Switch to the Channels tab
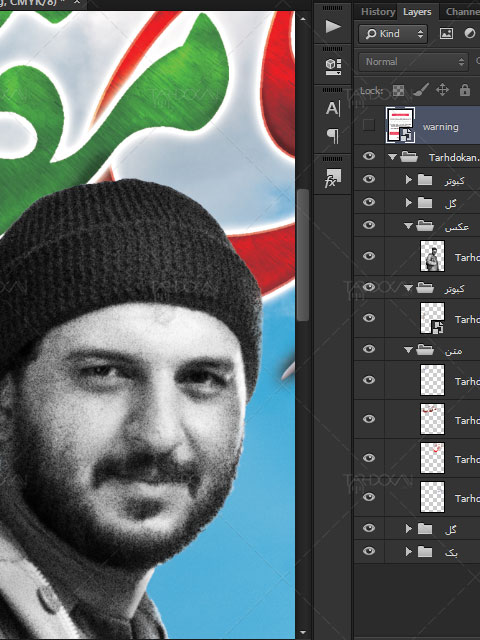480x640 pixels. pyautogui.click(x=462, y=12)
